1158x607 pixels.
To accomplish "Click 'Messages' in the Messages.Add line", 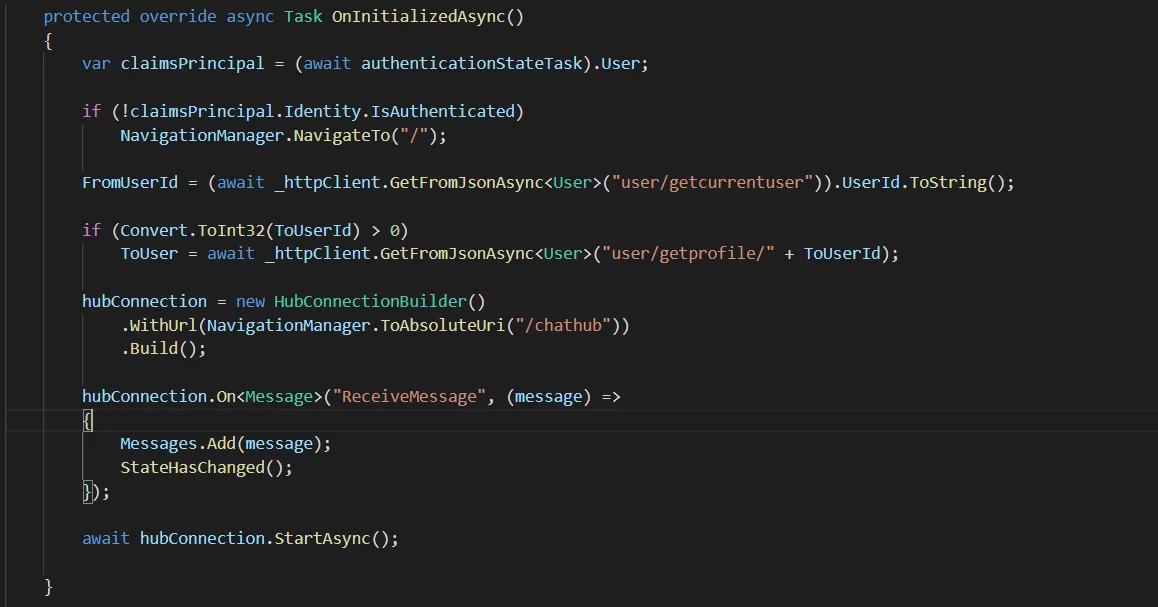I will coord(159,444).
